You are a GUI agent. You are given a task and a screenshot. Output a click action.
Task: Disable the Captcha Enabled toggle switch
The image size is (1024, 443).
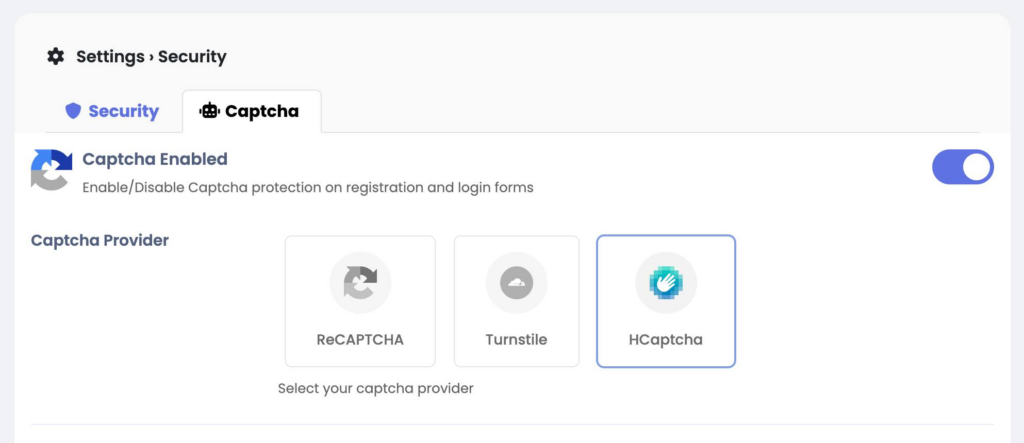click(x=963, y=167)
